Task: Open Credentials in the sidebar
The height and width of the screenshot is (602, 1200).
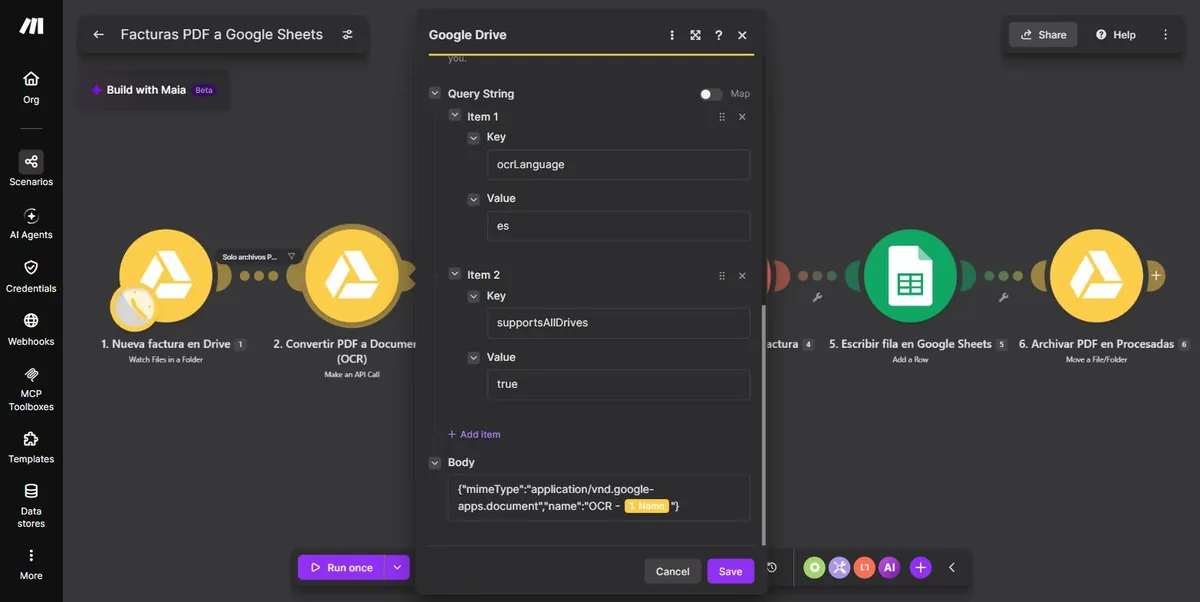Action: click(31, 276)
